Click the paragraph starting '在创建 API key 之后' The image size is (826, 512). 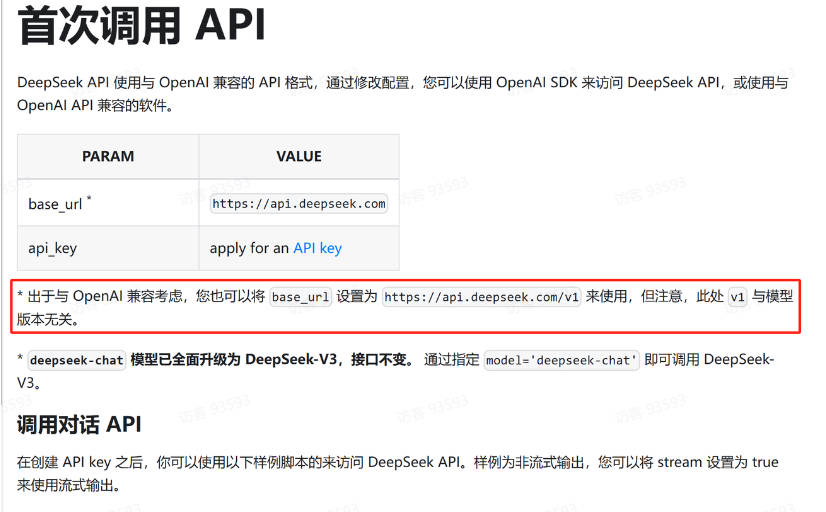pos(398,474)
